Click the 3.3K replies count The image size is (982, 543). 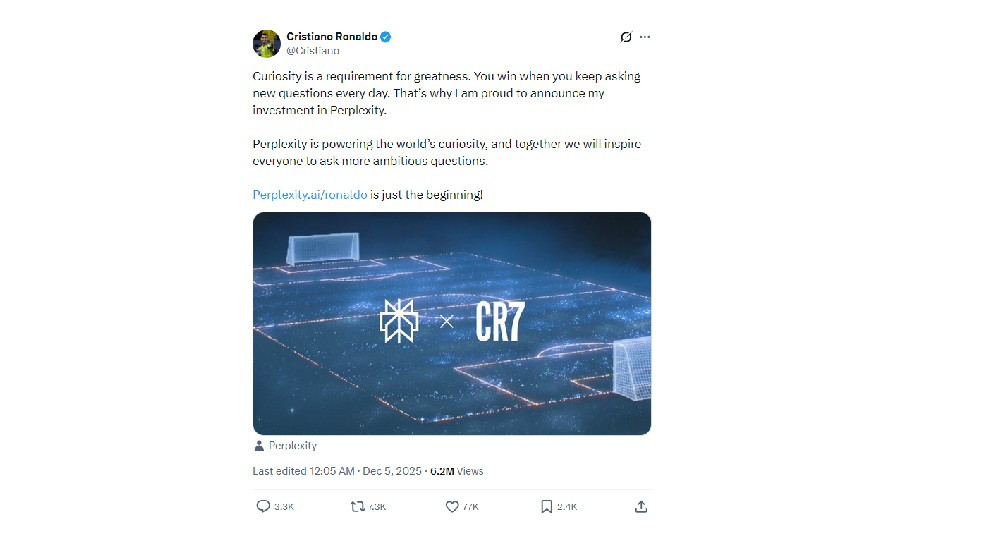284,507
